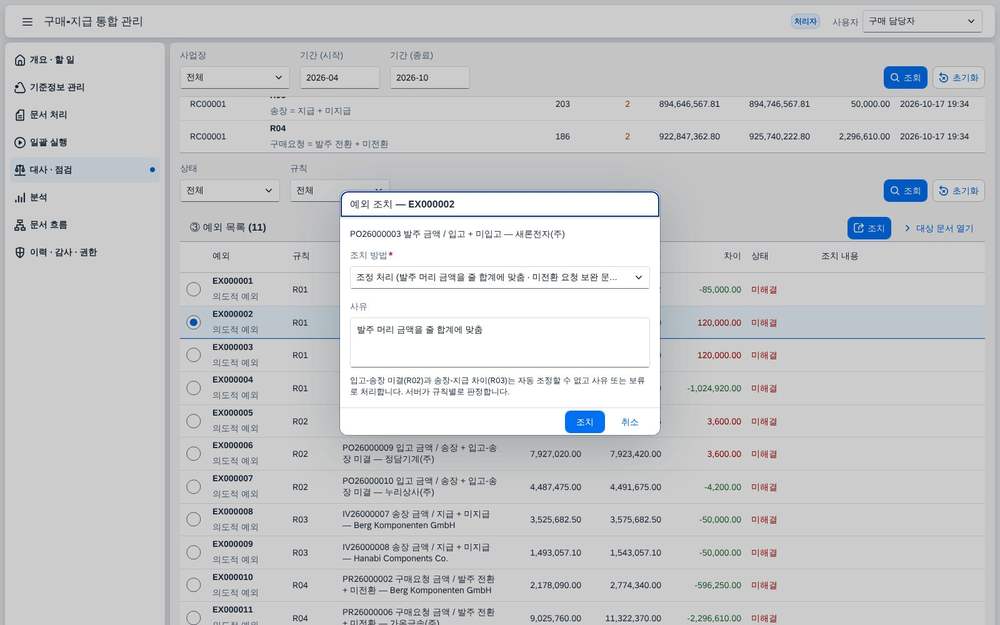Viewport: 1000px width, 625px height.
Task: Select radio for EX000001
Action: tap(193, 289)
